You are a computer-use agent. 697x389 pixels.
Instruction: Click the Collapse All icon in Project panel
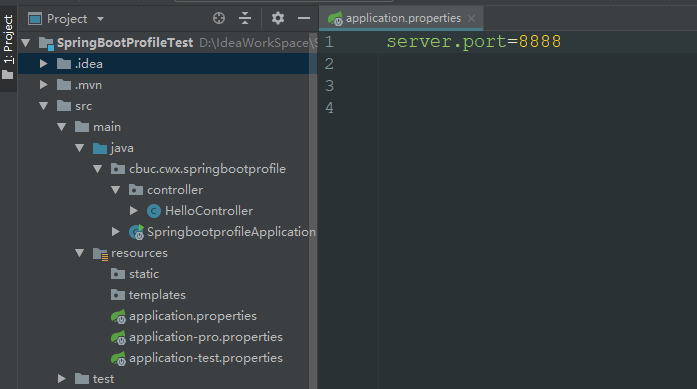pyautogui.click(x=245, y=18)
